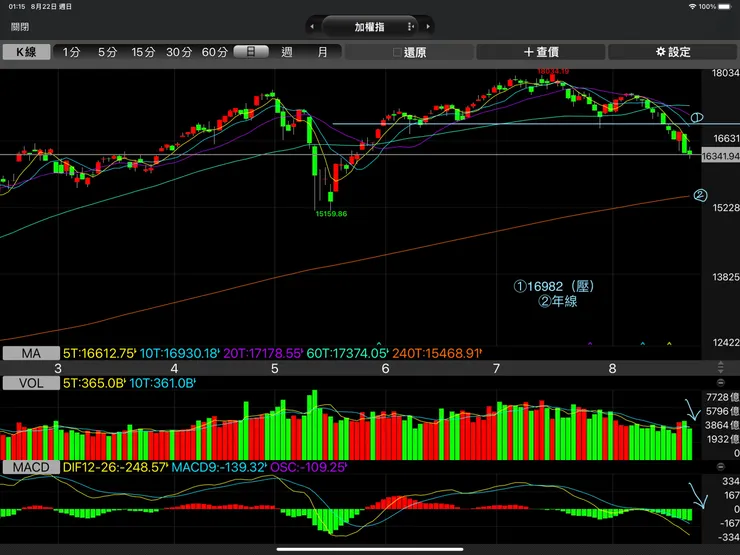Collapse the MACD panel with minus icon

point(720,467)
